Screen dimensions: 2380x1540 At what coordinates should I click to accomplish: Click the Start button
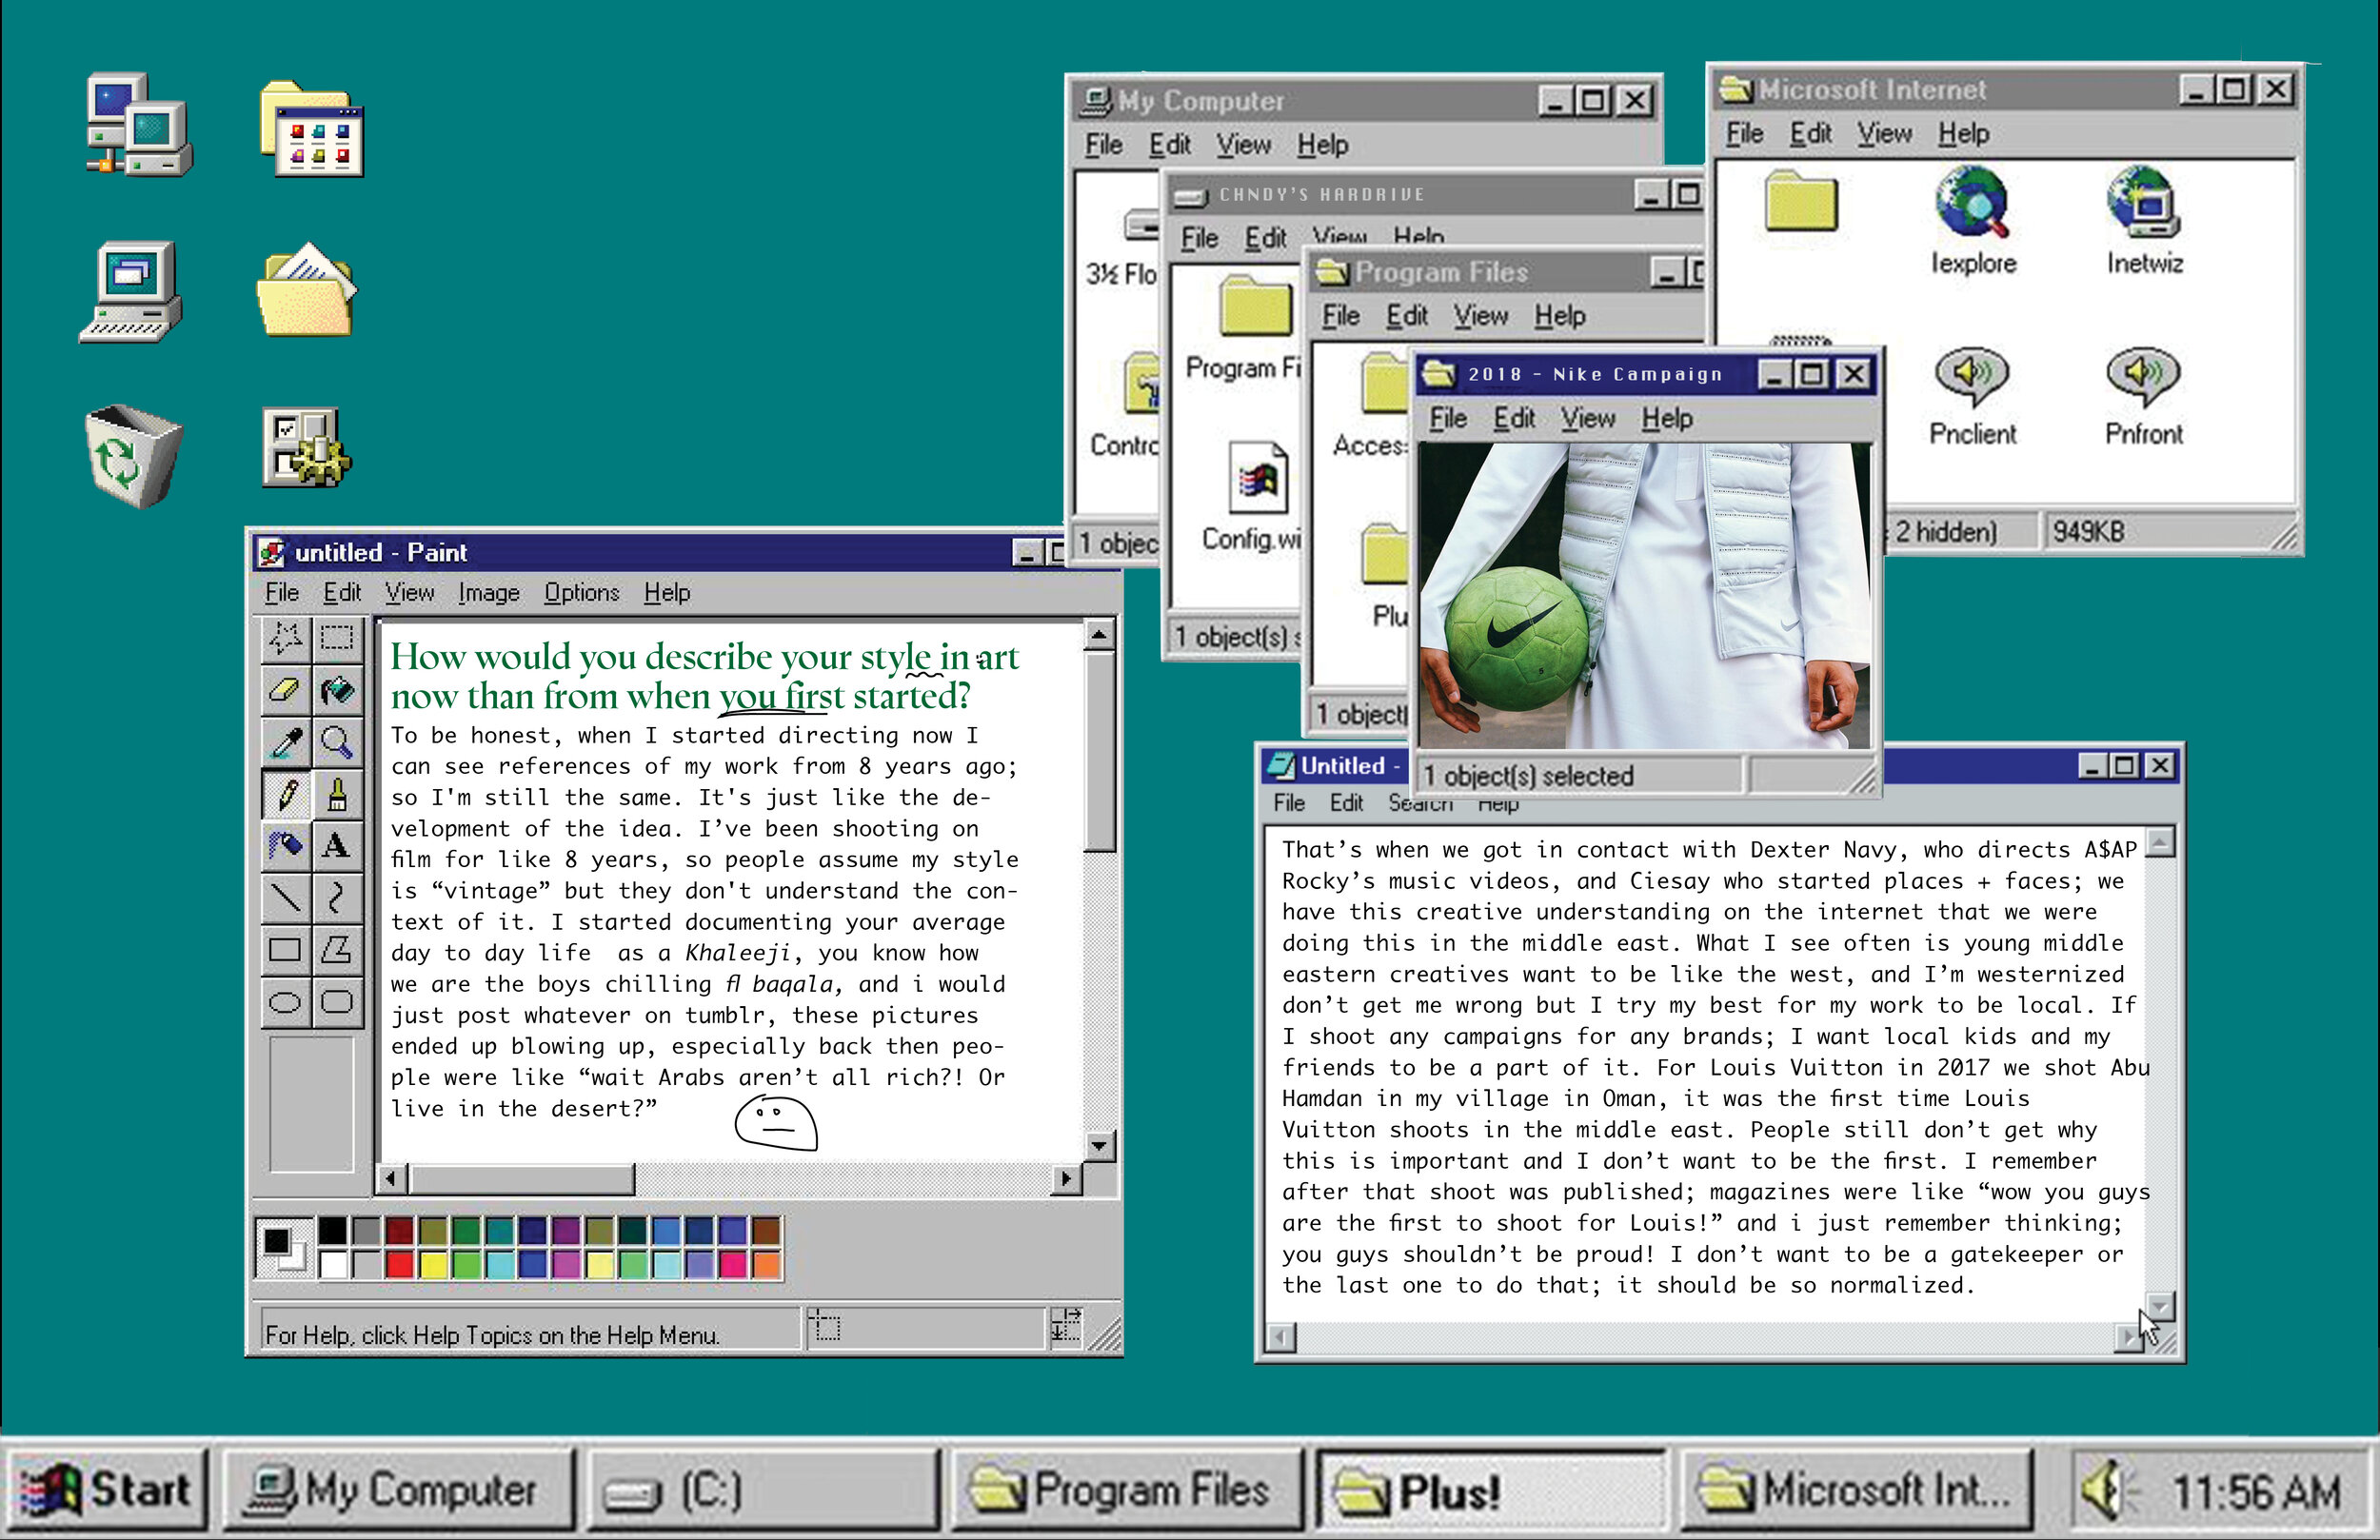(106, 1491)
